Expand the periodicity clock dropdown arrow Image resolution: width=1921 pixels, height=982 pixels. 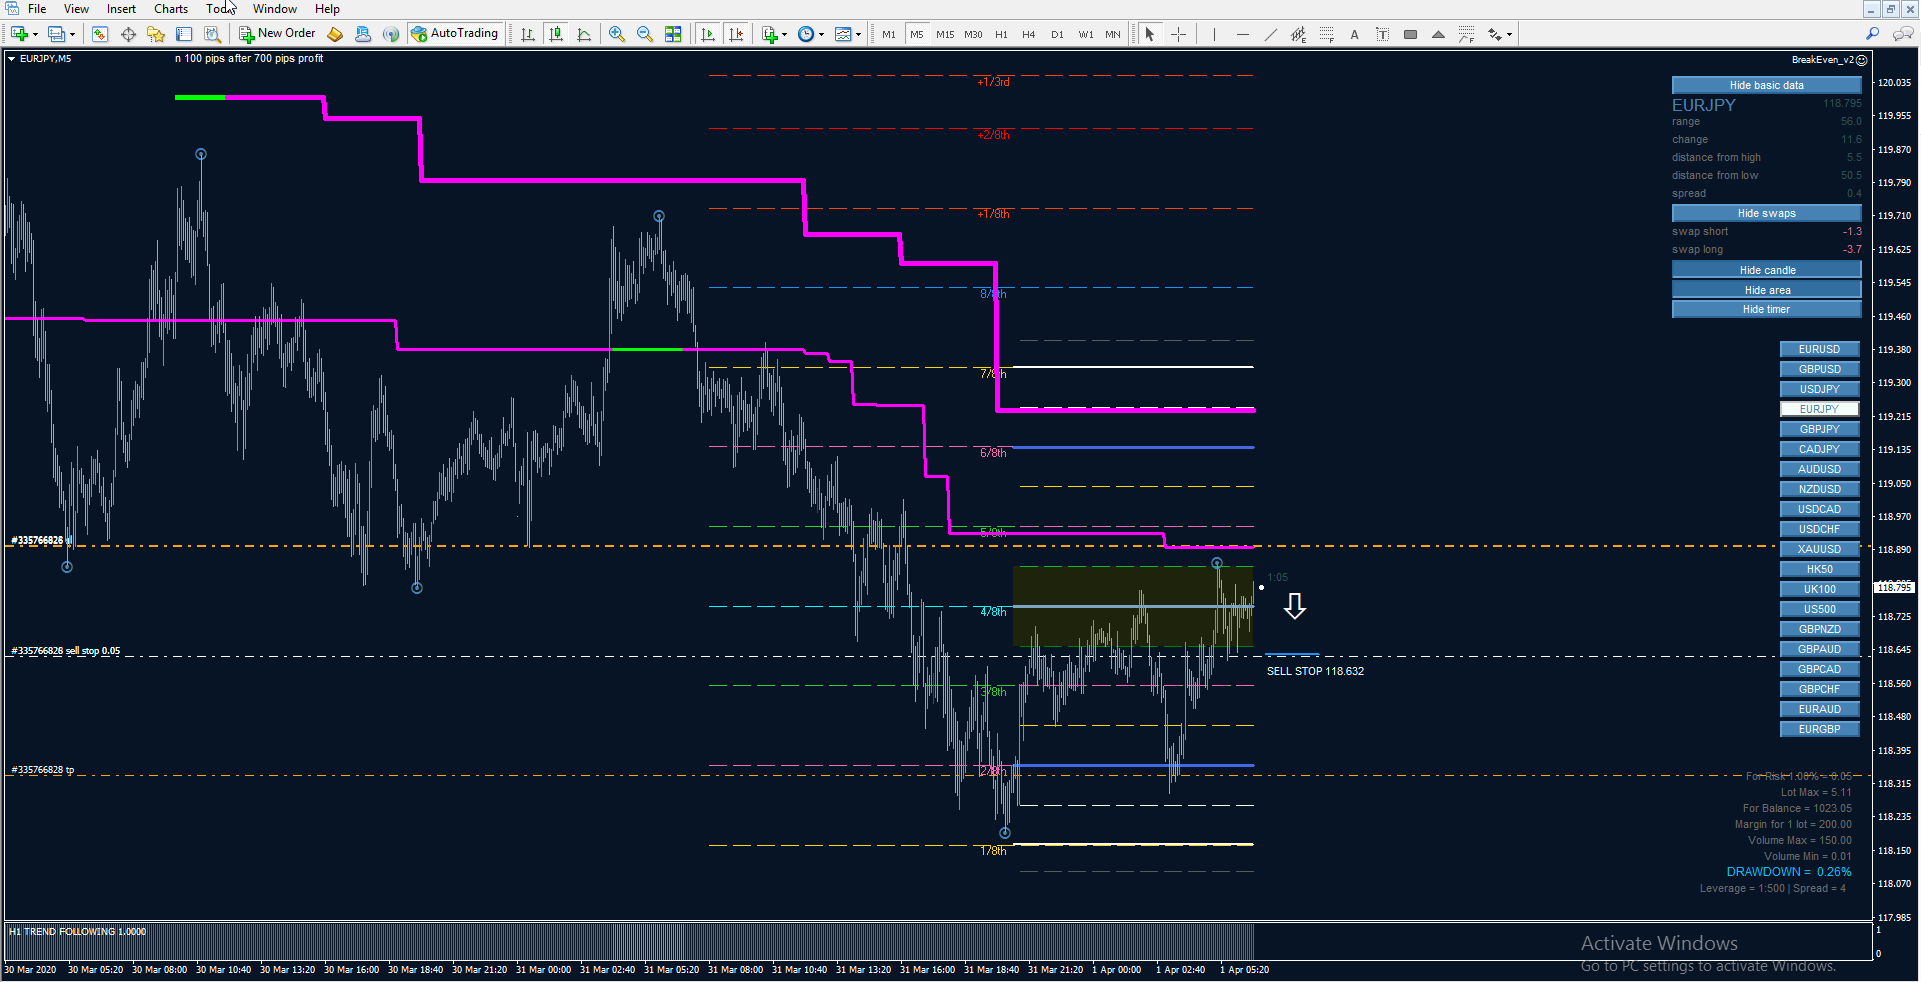point(821,34)
